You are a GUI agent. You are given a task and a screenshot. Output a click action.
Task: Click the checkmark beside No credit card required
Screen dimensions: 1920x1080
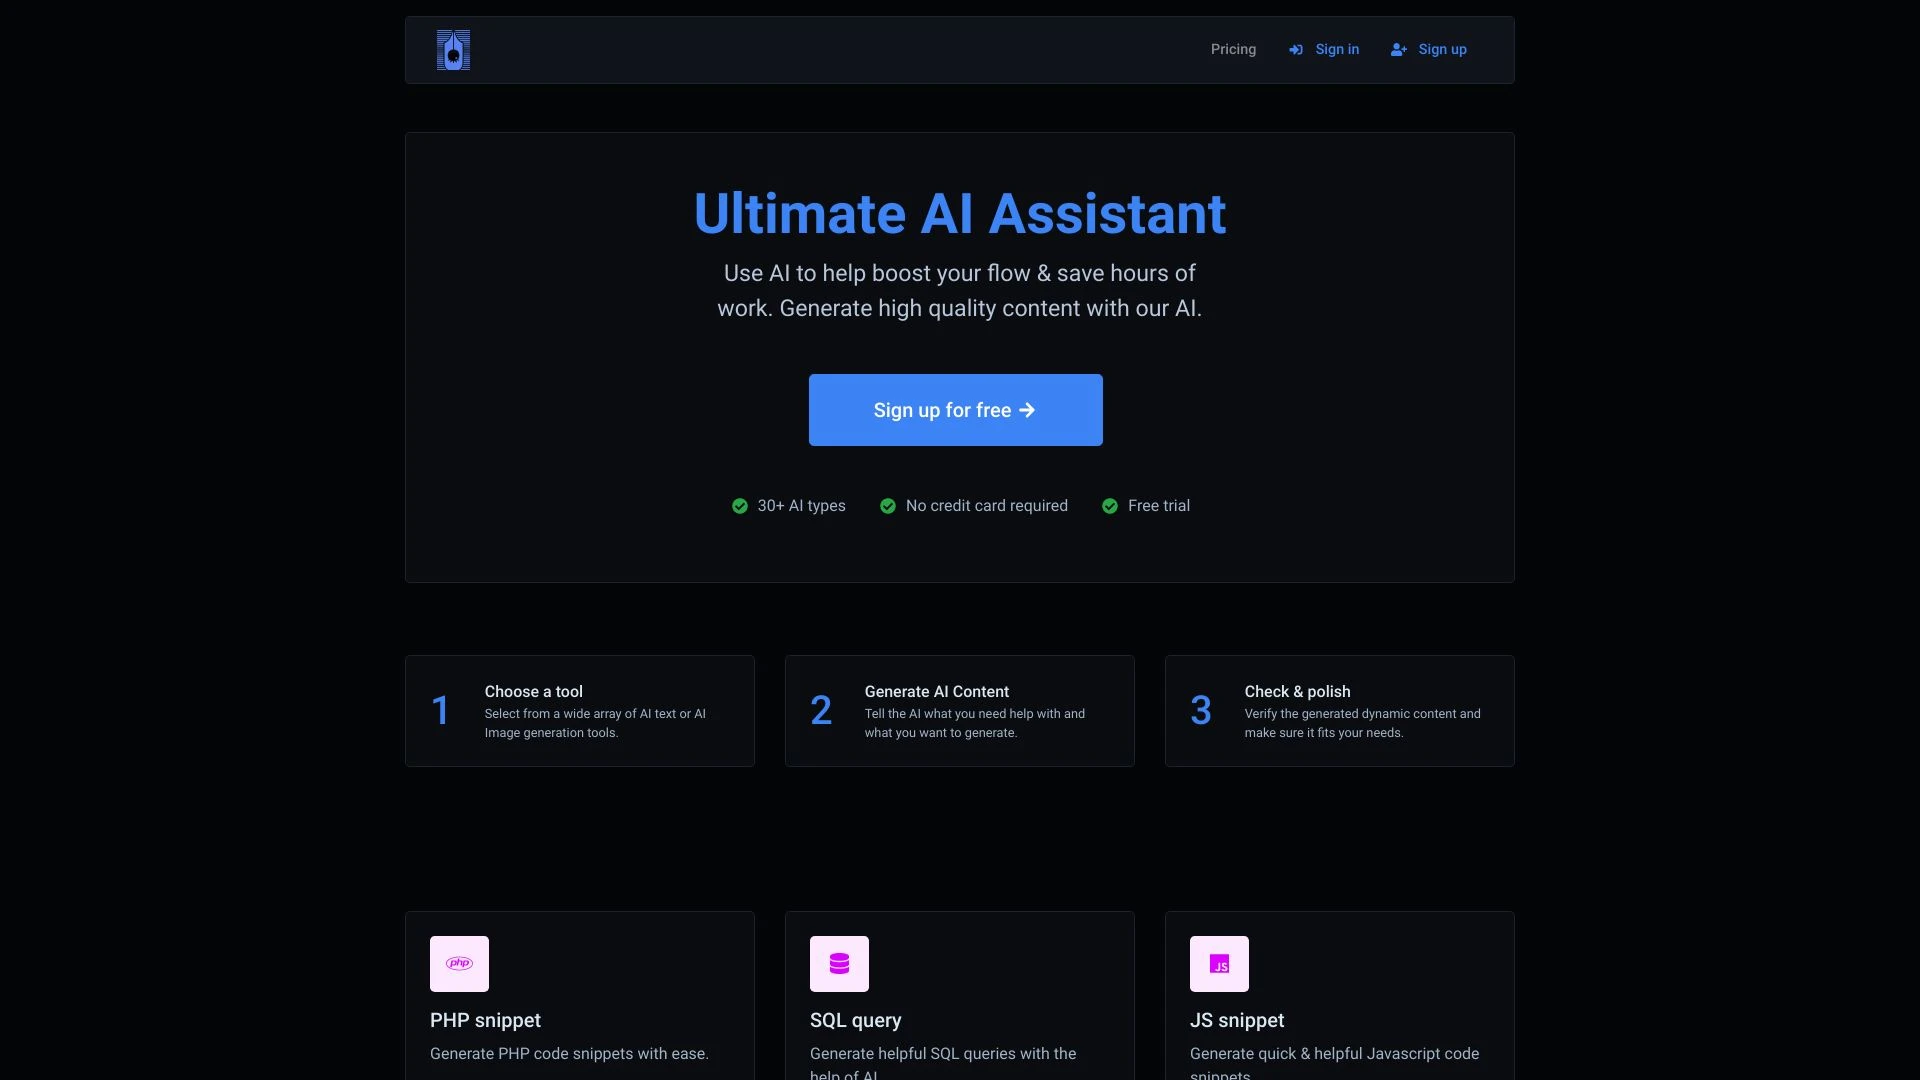tap(887, 506)
